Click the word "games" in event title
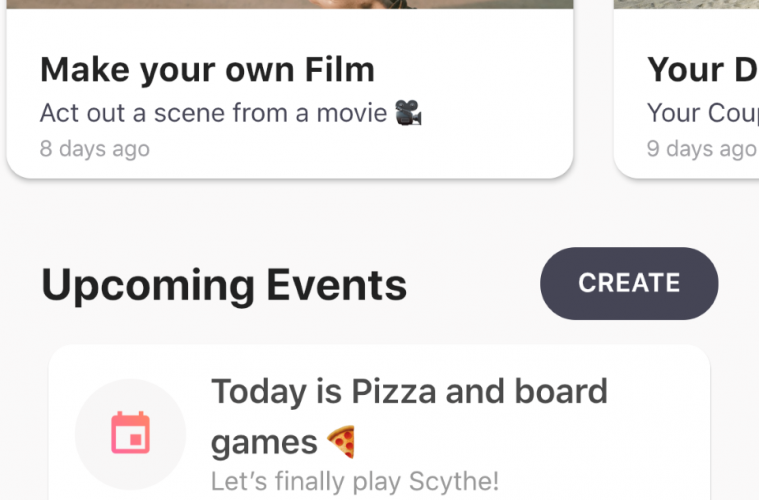Viewport: 759px width, 500px height. 264,440
